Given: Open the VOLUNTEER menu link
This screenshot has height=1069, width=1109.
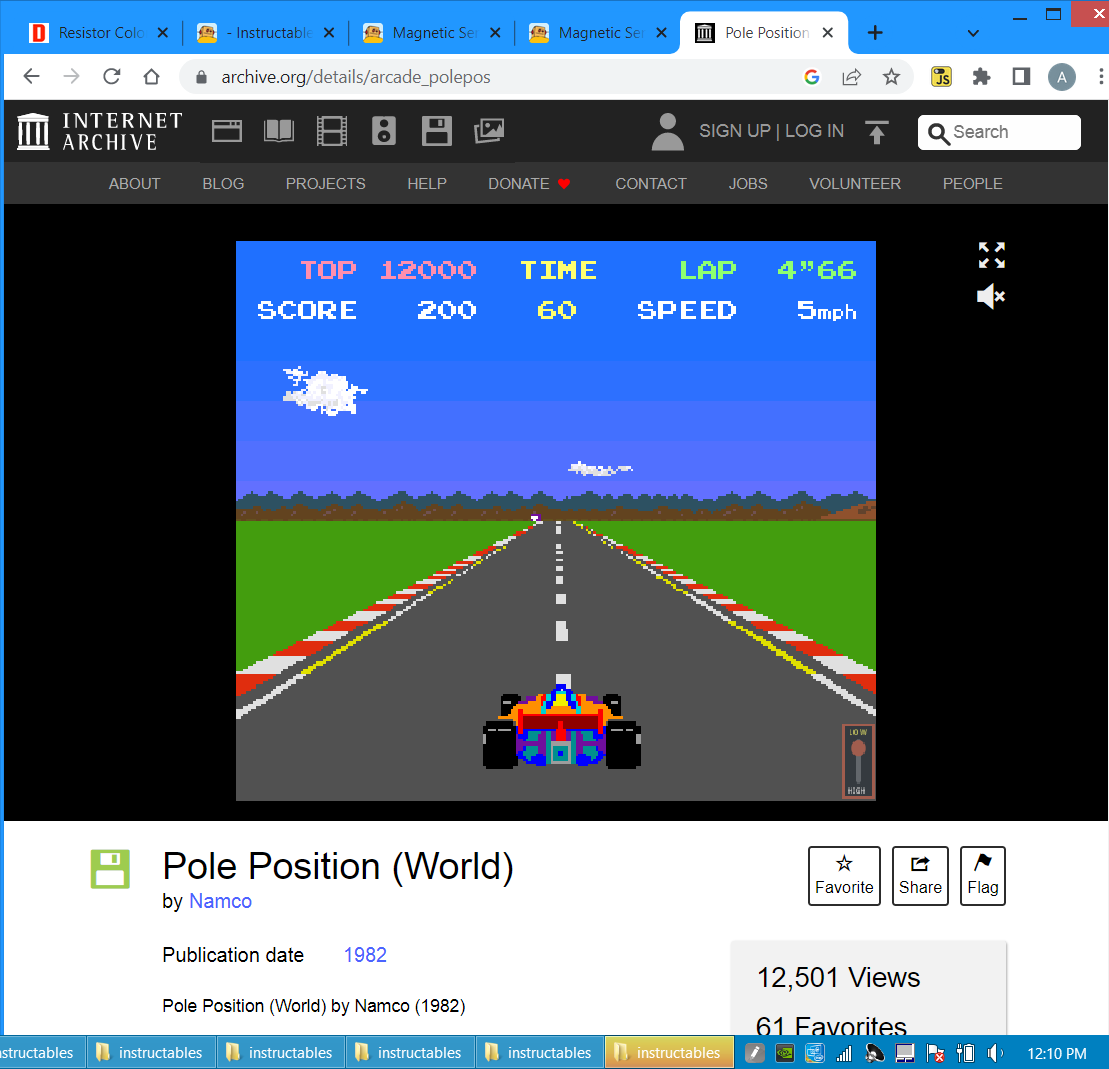Looking at the screenshot, I should pos(854,184).
